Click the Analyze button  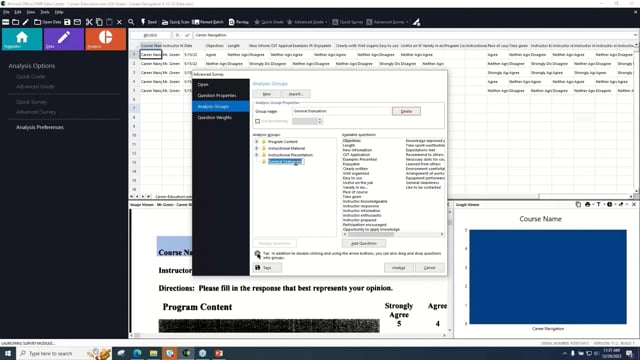pyautogui.click(x=399, y=268)
